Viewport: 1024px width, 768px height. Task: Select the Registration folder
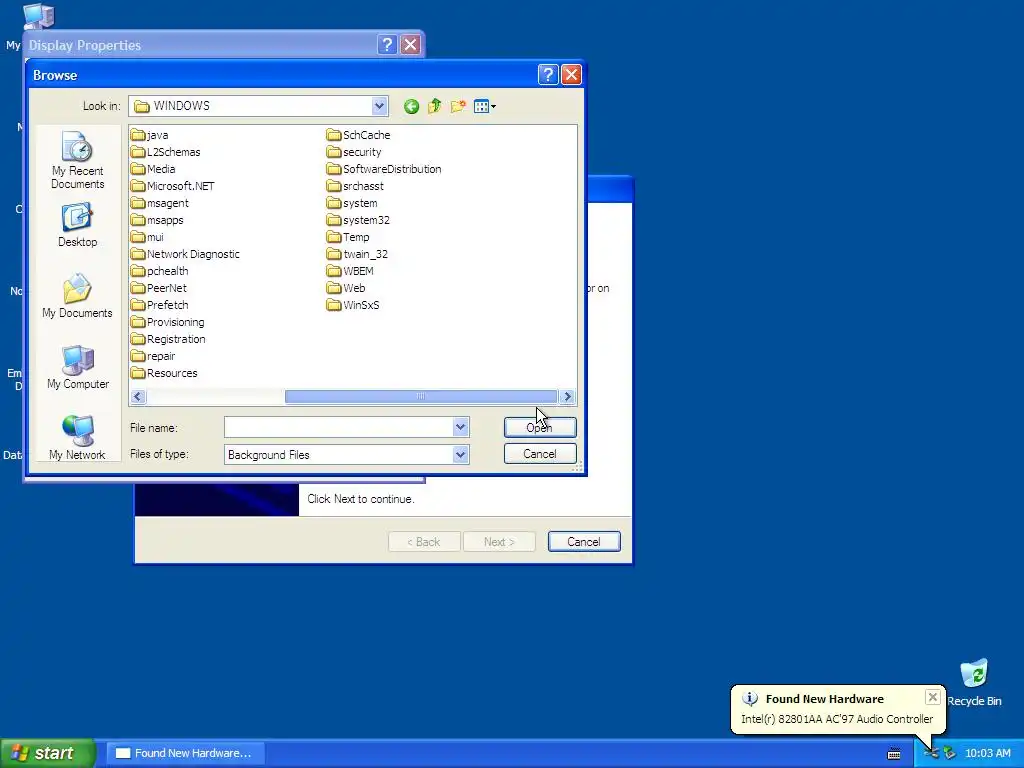pyautogui.click(x=168, y=339)
